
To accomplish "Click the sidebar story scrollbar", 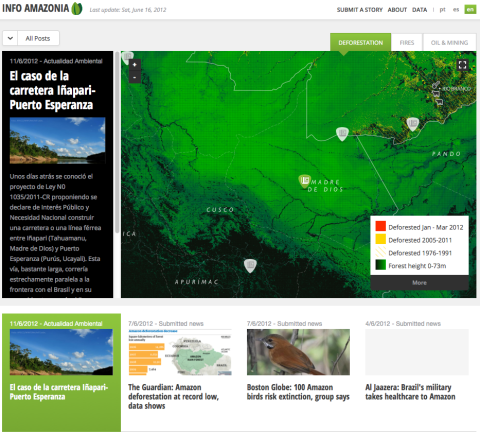I will pyautogui.click(x=117, y=143).
